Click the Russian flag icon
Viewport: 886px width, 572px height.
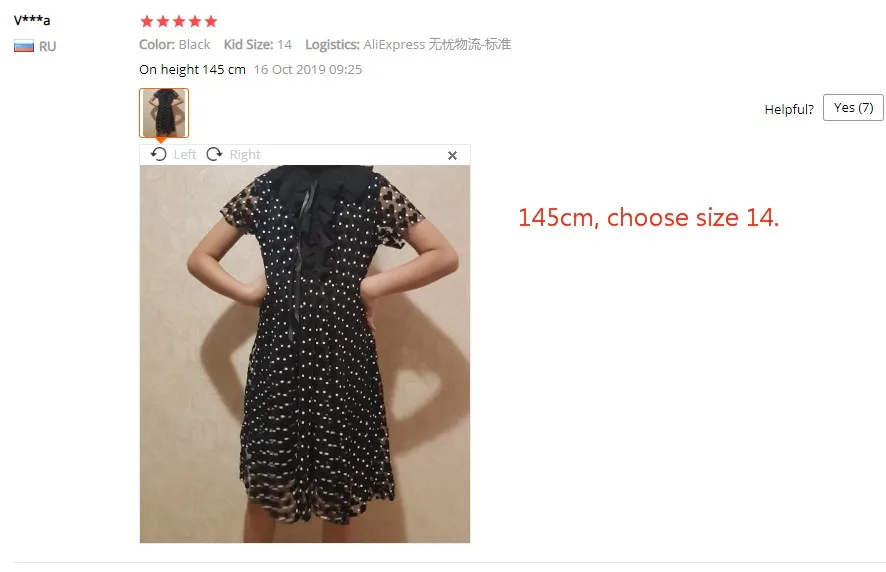click(x=24, y=46)
